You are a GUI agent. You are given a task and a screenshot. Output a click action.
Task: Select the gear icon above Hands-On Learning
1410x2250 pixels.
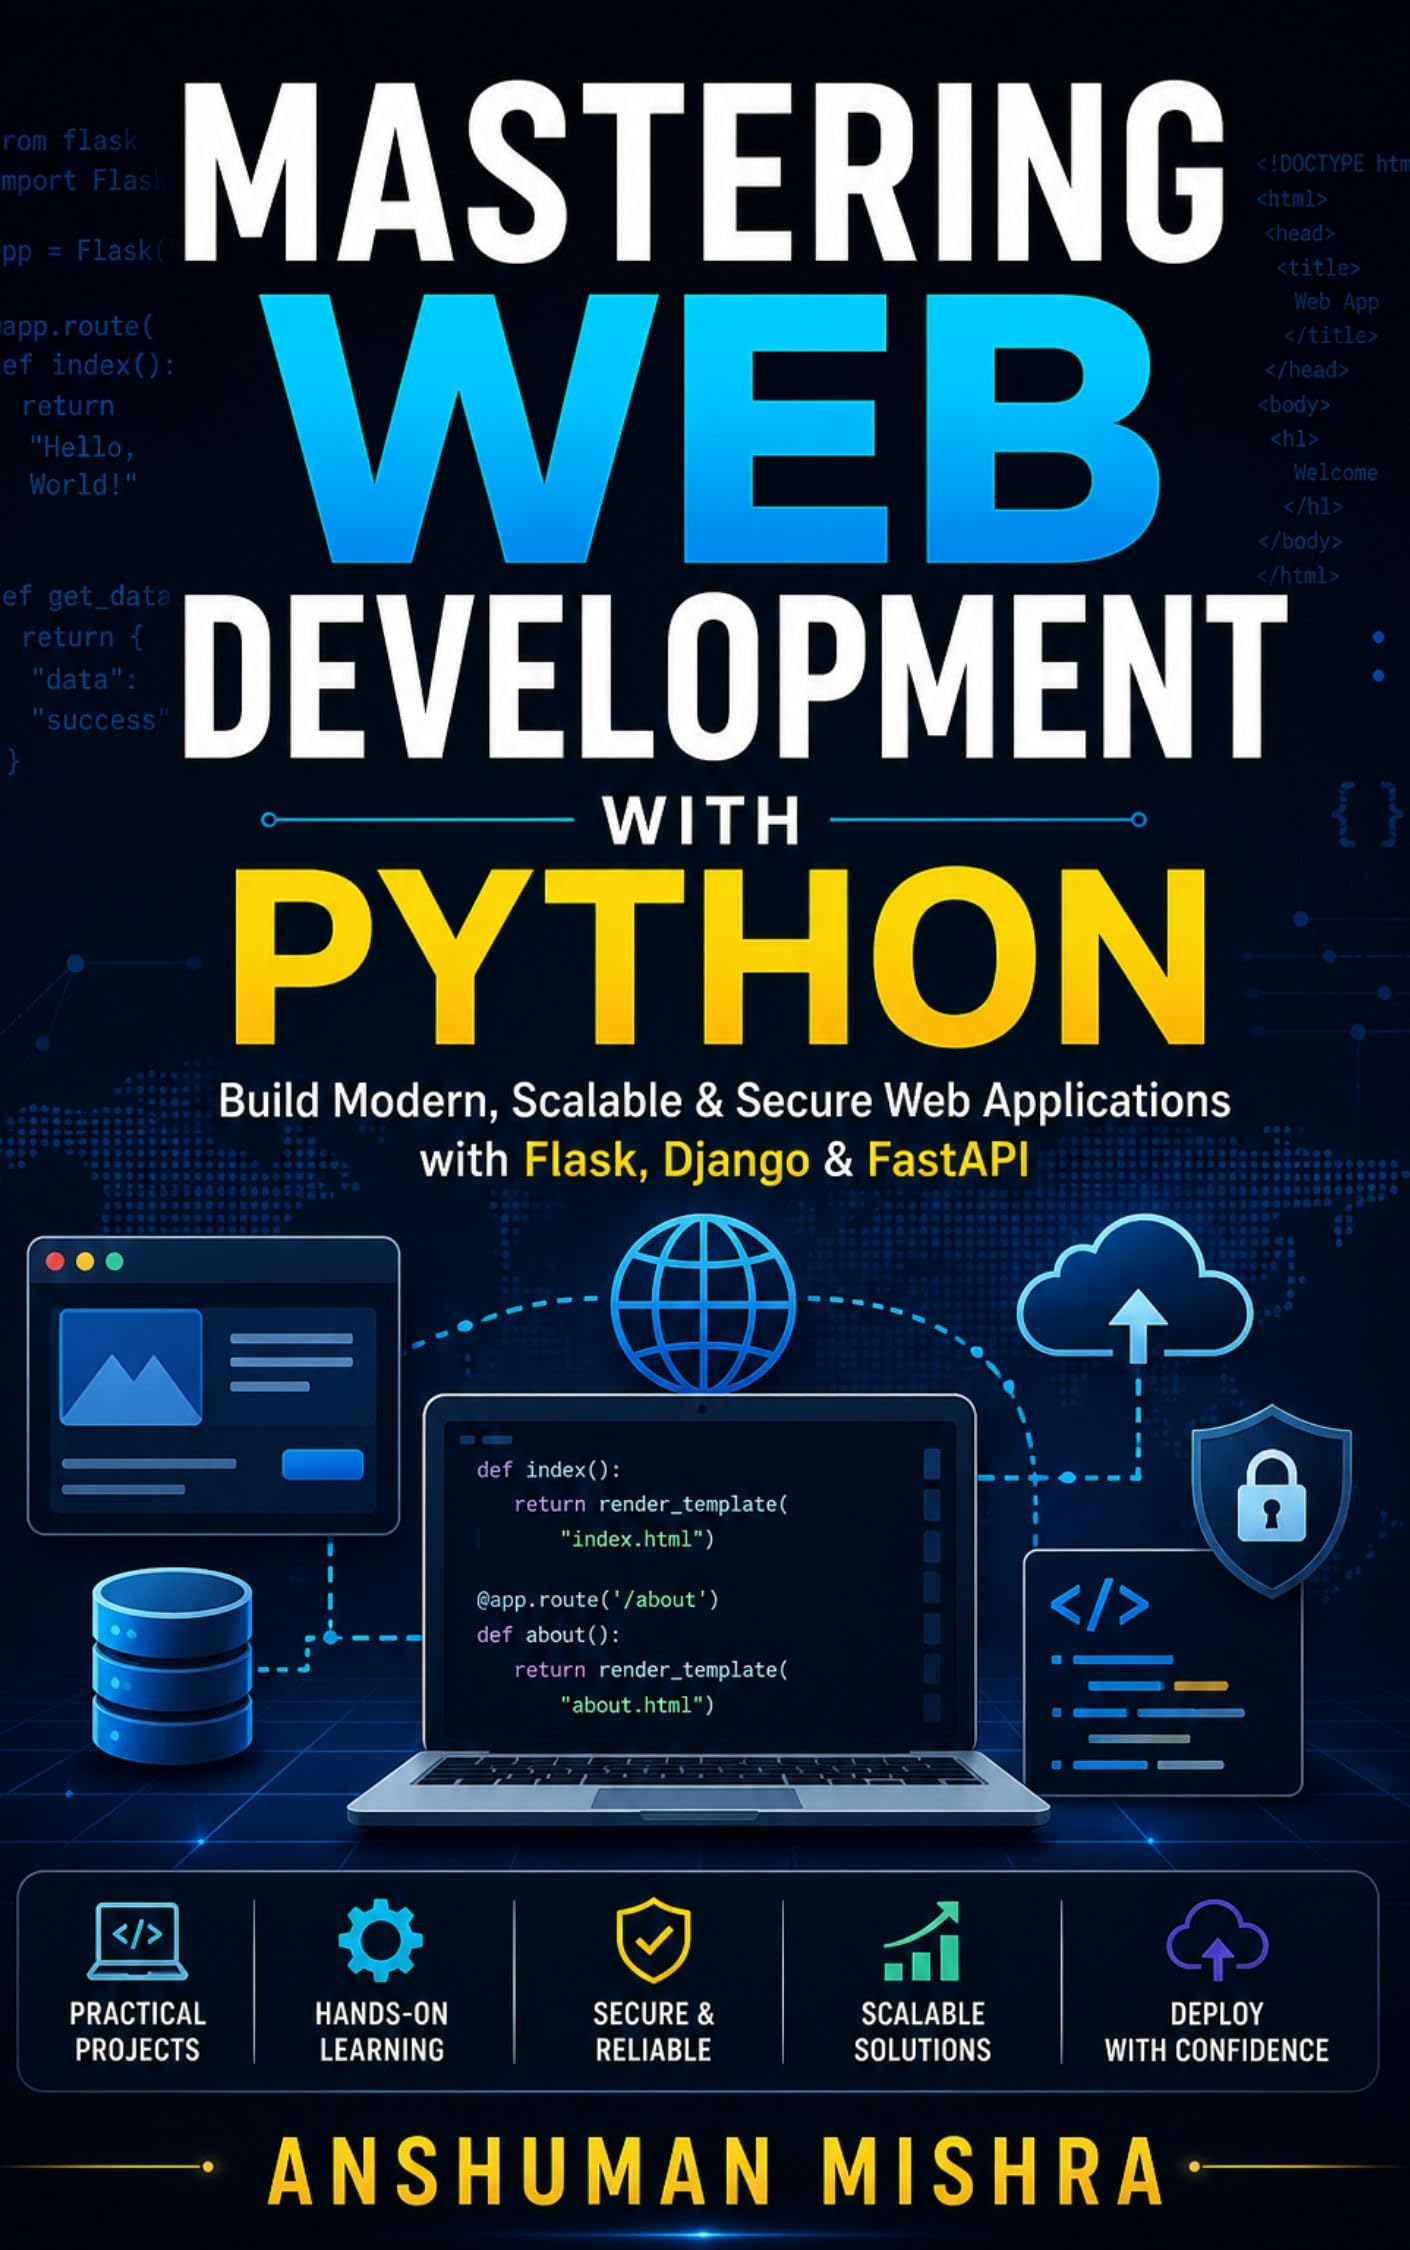(x=381, y=1940)
